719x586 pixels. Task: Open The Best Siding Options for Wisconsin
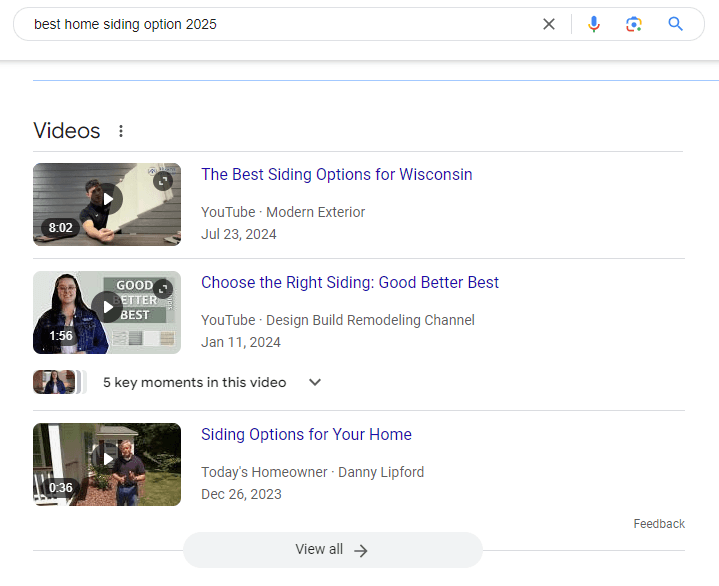337,175
